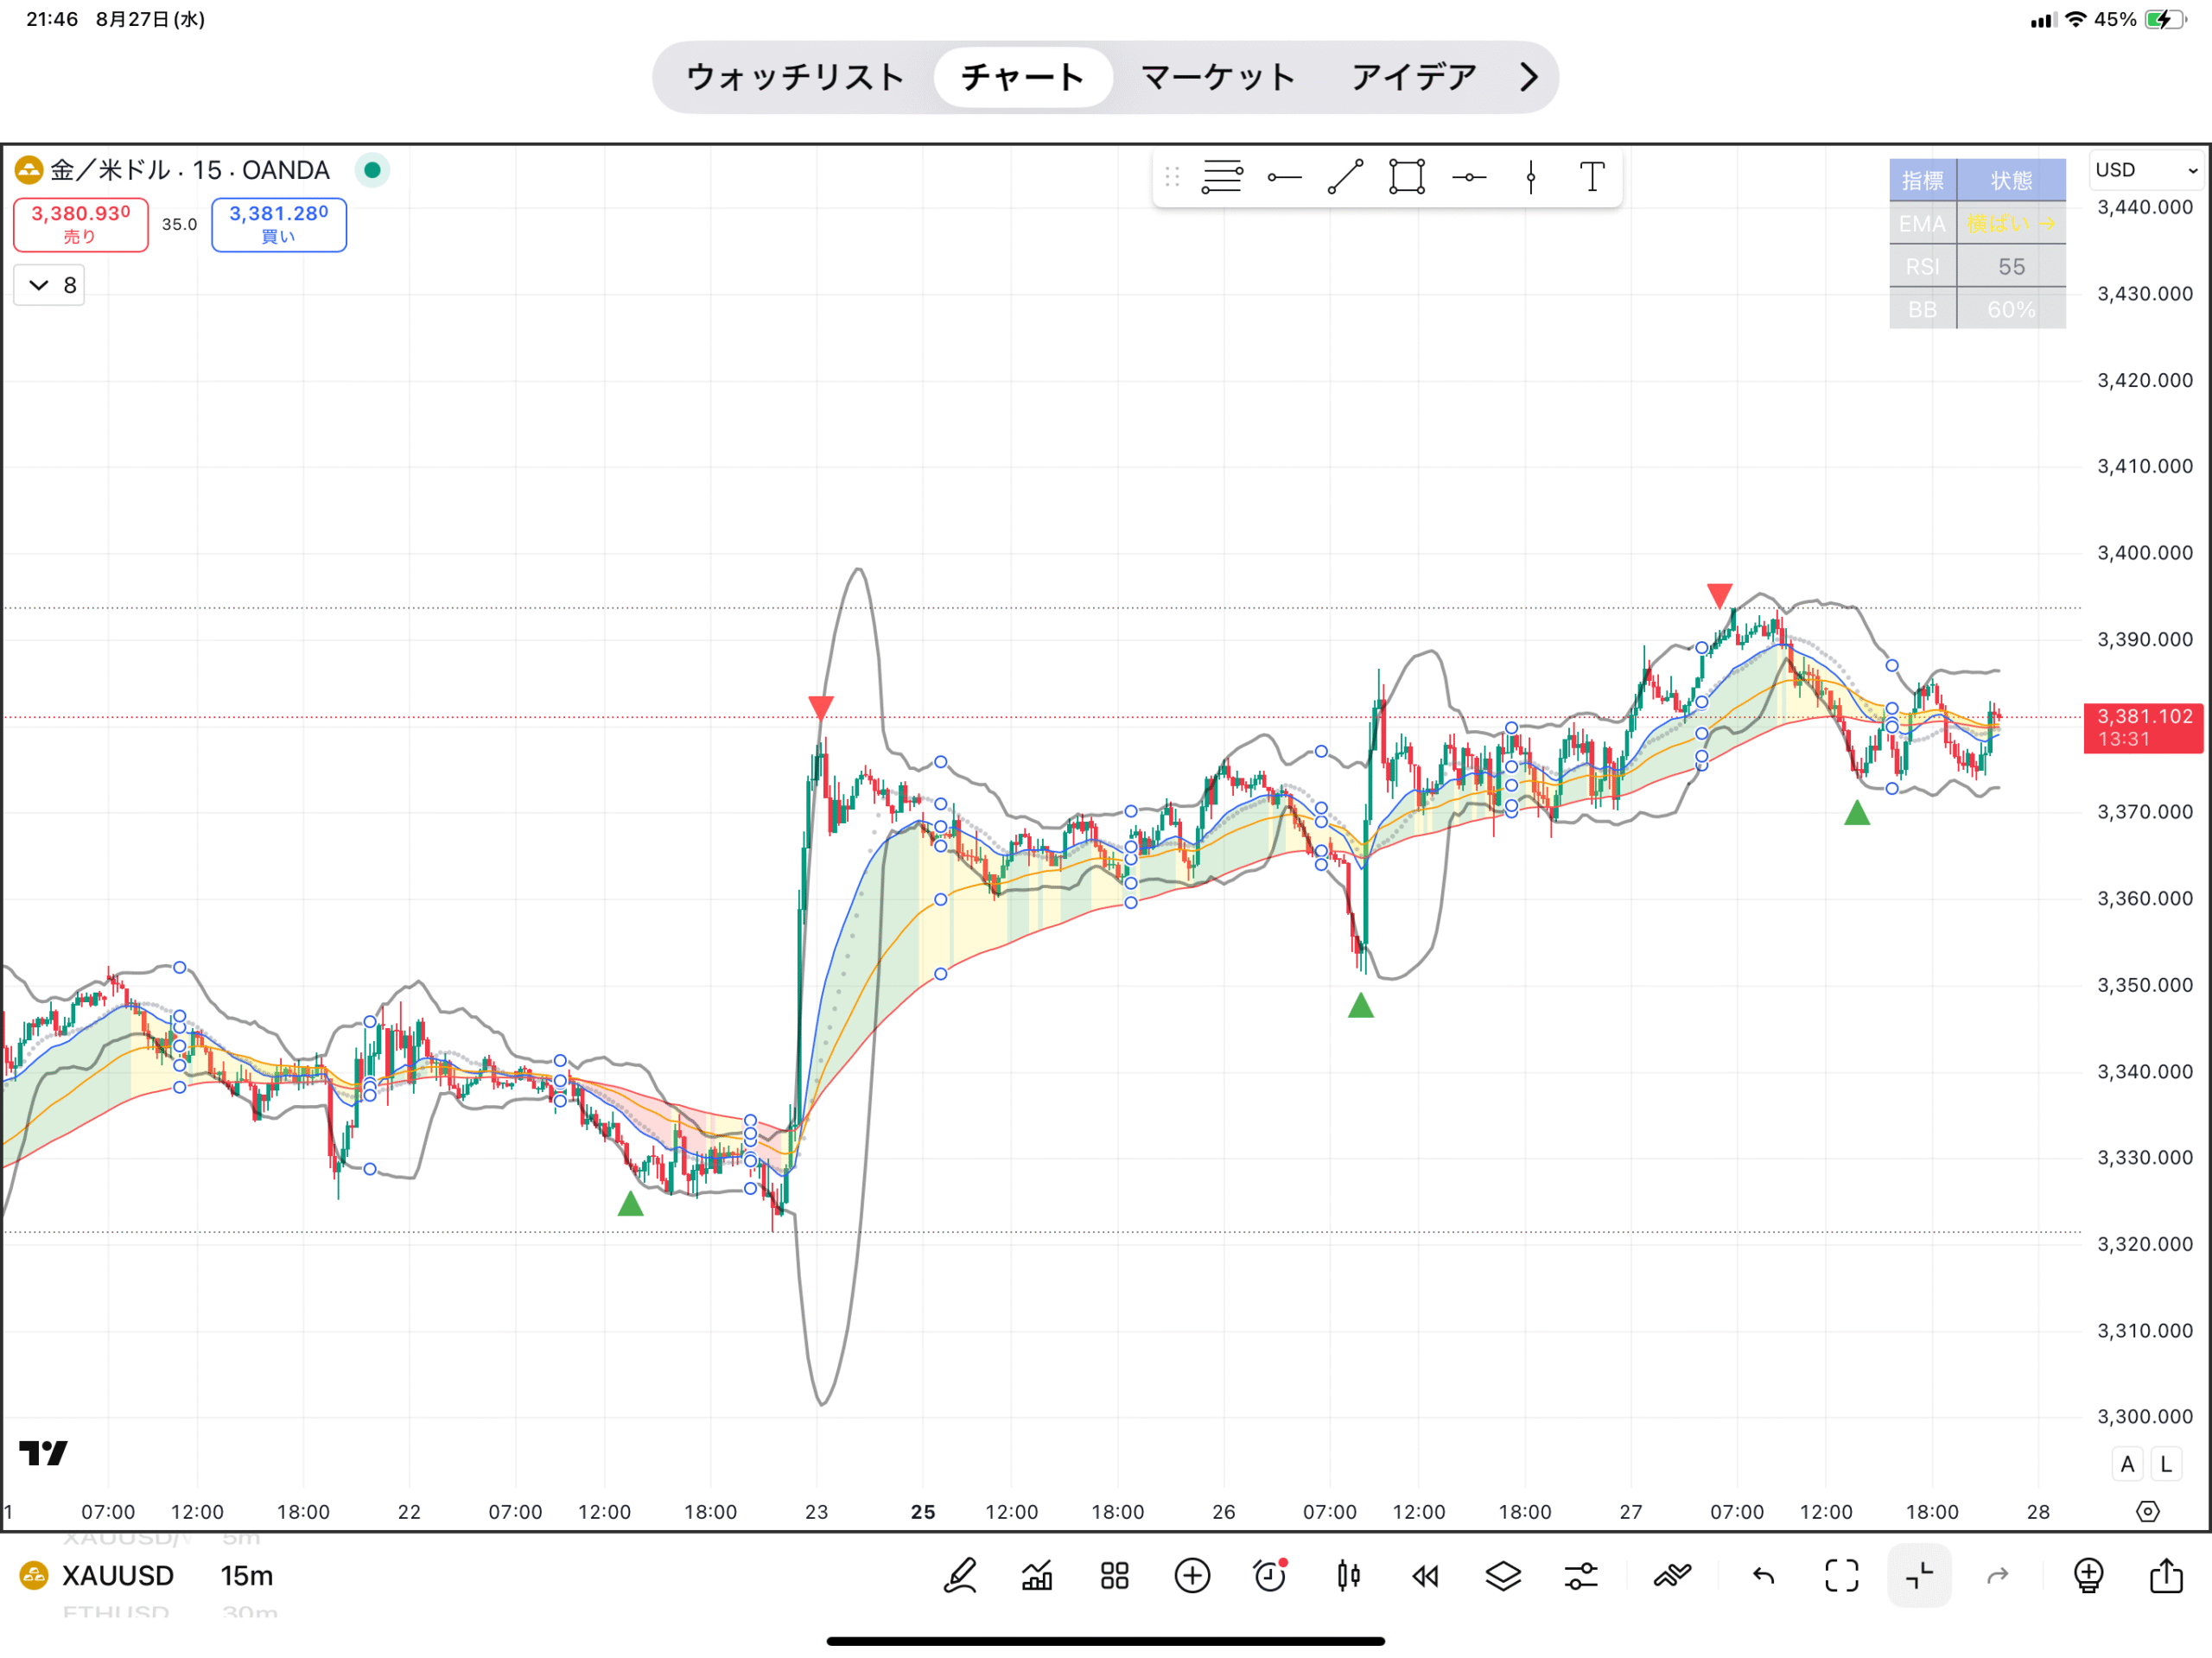Expand the collapsed indicator legend showing 8
The image size is (2212, 1658).
pyautogui.click(x=50, y=285)
